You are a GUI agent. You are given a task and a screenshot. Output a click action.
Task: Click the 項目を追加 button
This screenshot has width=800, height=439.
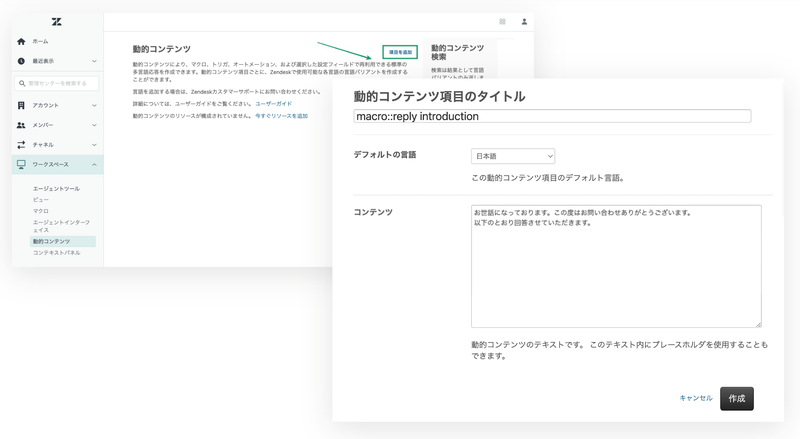(400, 52)
